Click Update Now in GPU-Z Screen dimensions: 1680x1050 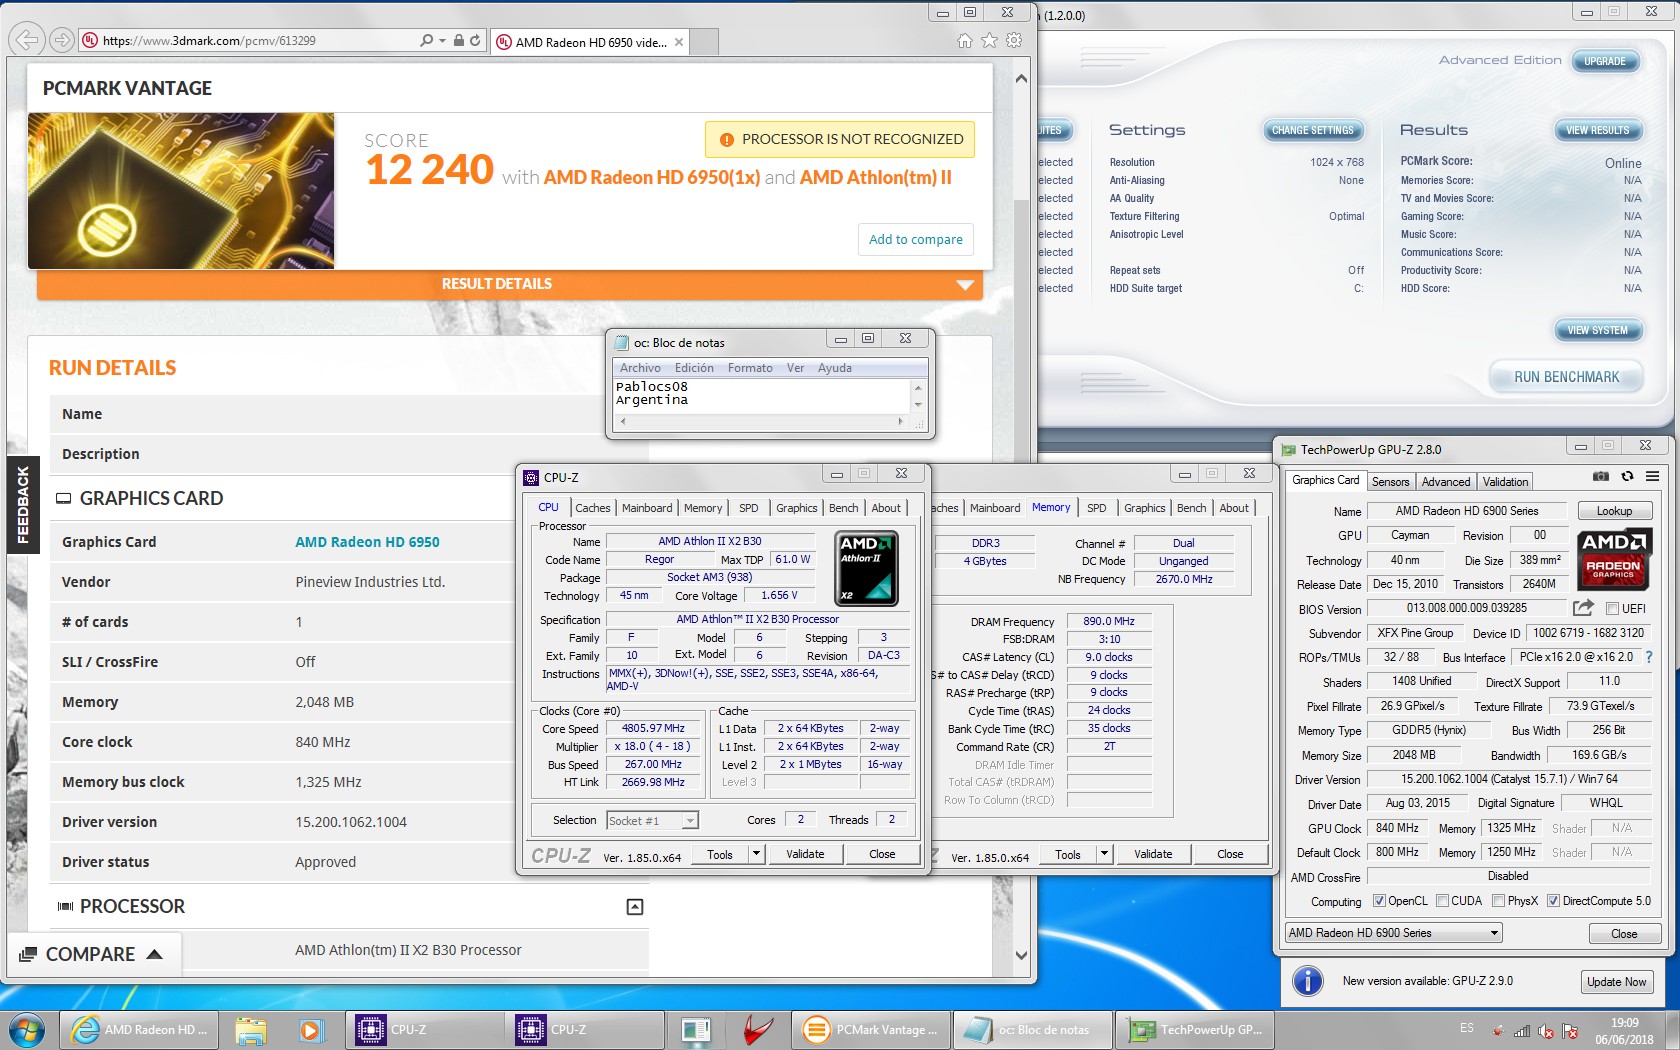tap(1616, 982)
